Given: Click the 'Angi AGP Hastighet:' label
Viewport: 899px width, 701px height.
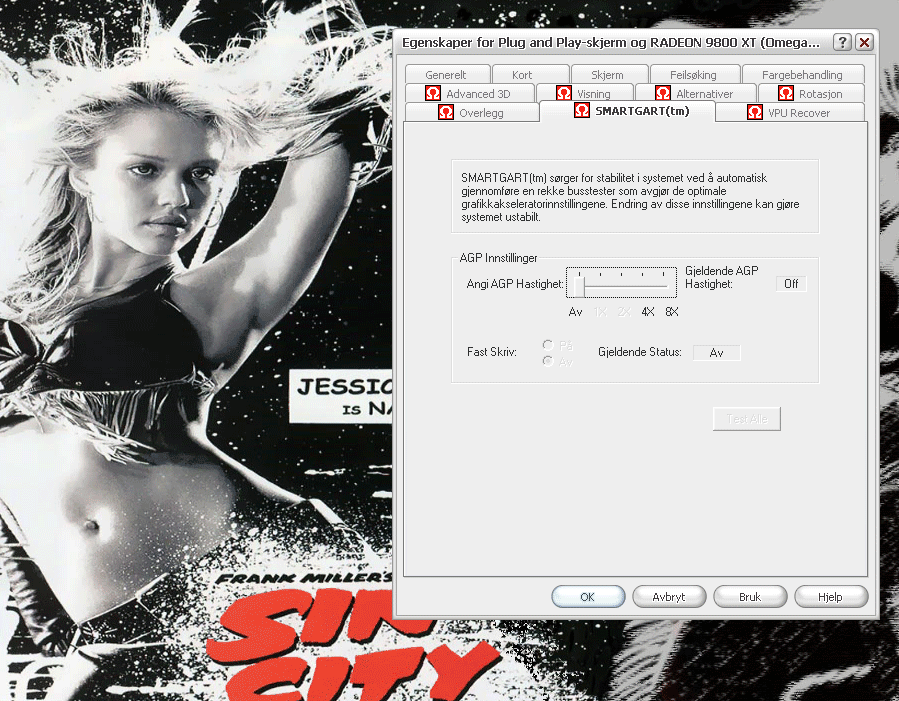Looking at the screenshot, I should [x=515, y=284].
